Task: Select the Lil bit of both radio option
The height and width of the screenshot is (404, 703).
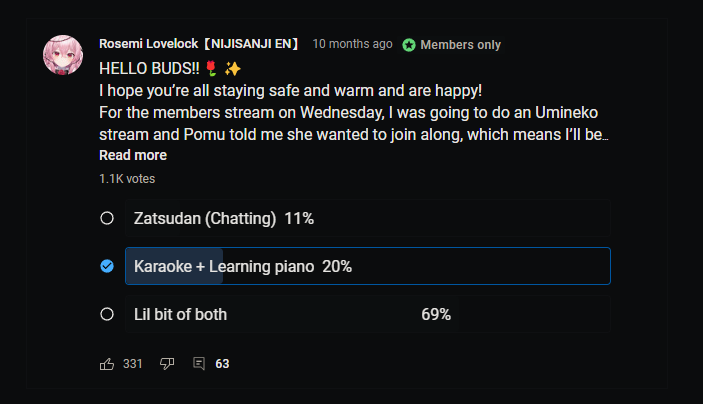Action: [107, 314]
